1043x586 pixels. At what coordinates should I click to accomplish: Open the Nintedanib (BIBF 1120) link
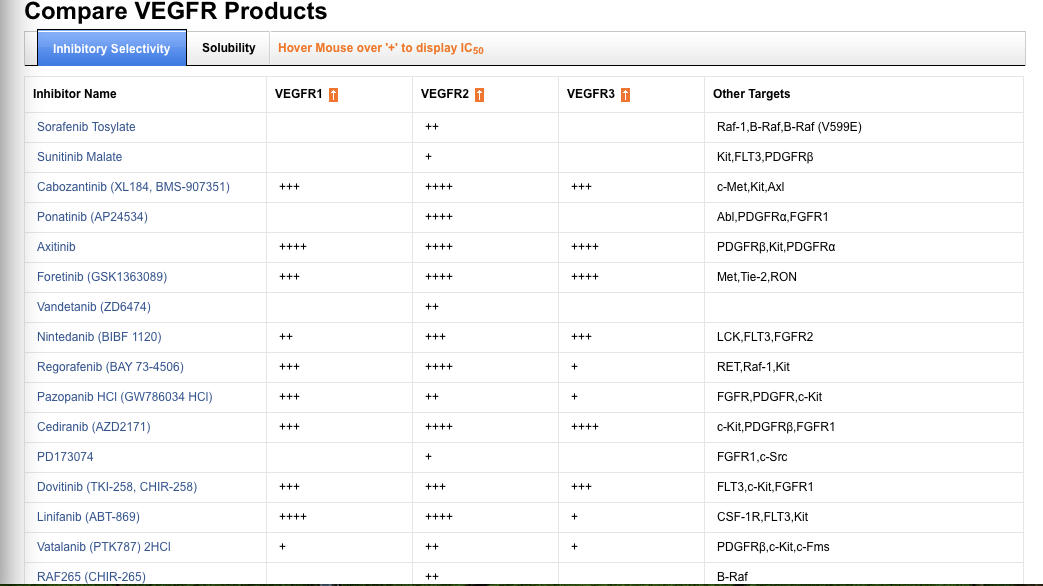point(99,337)
